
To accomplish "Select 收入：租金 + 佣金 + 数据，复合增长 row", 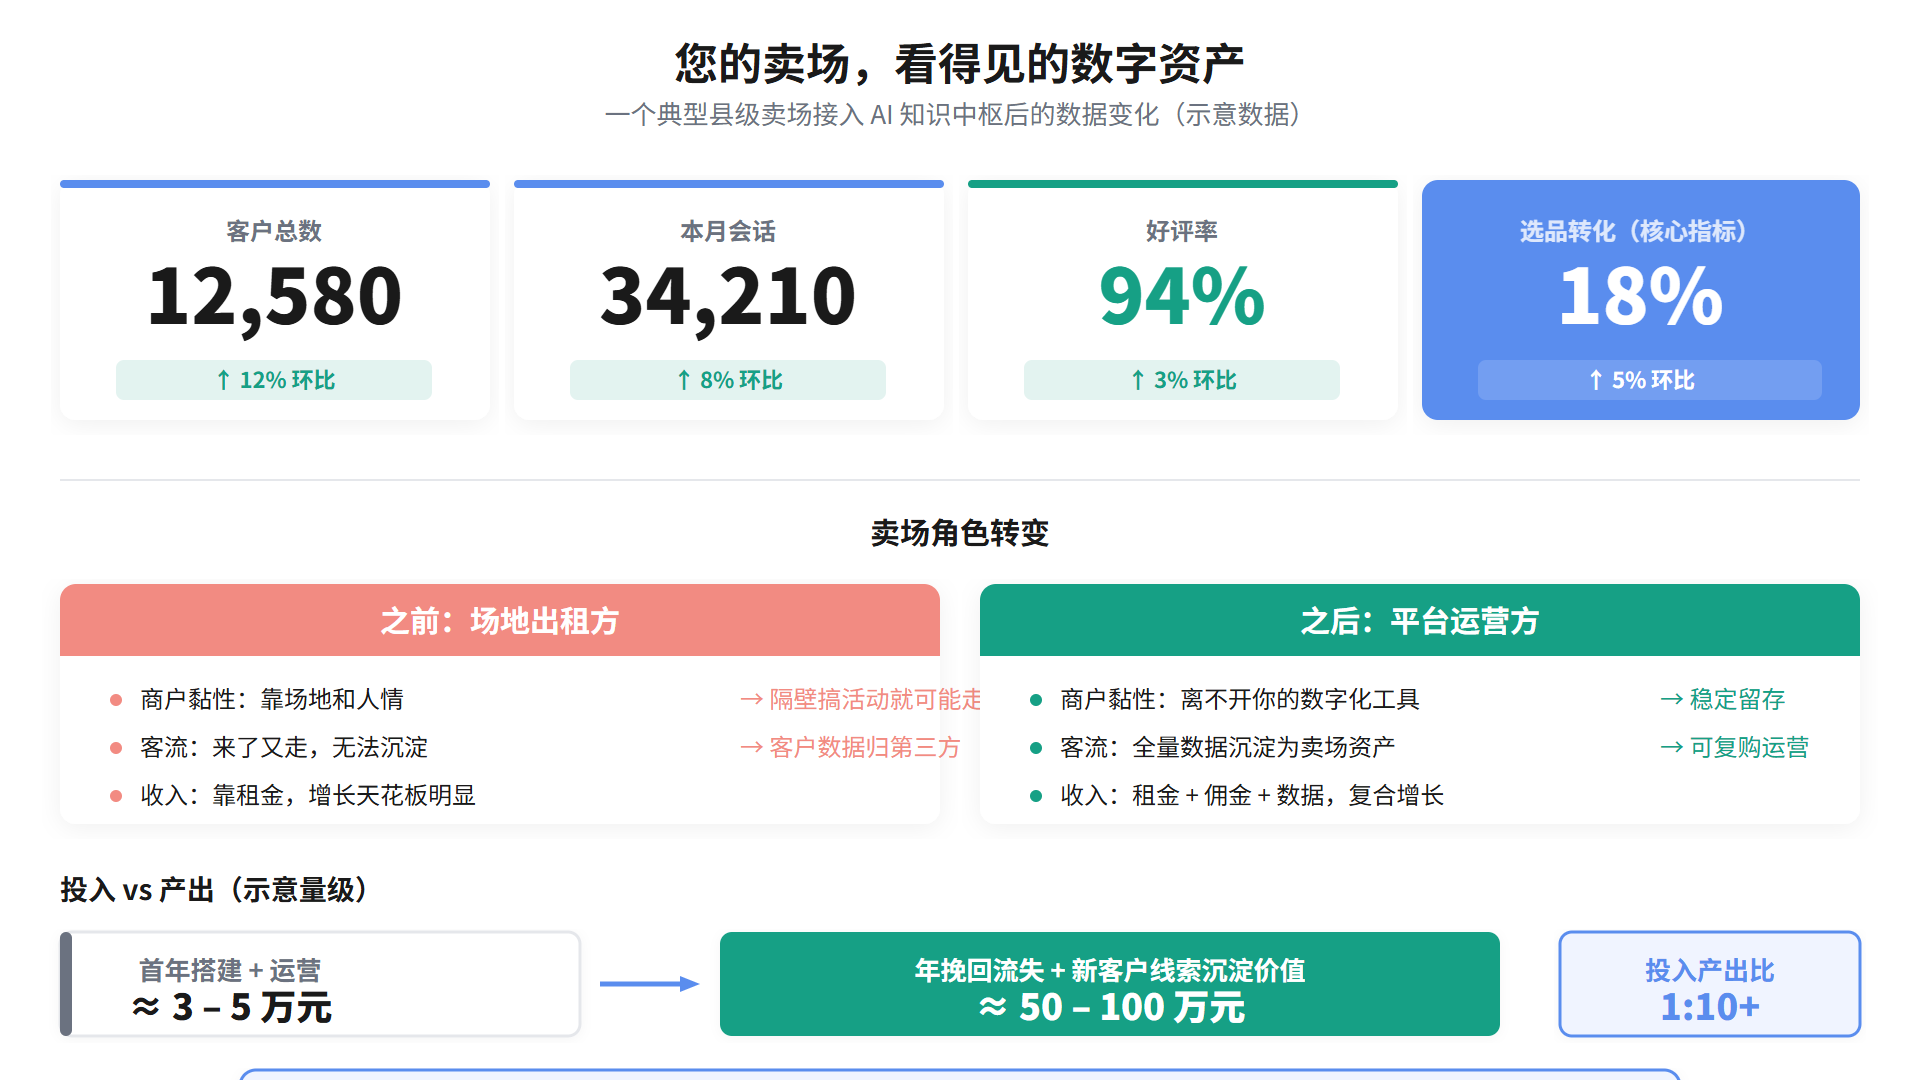I will (x=1252, y=795).
